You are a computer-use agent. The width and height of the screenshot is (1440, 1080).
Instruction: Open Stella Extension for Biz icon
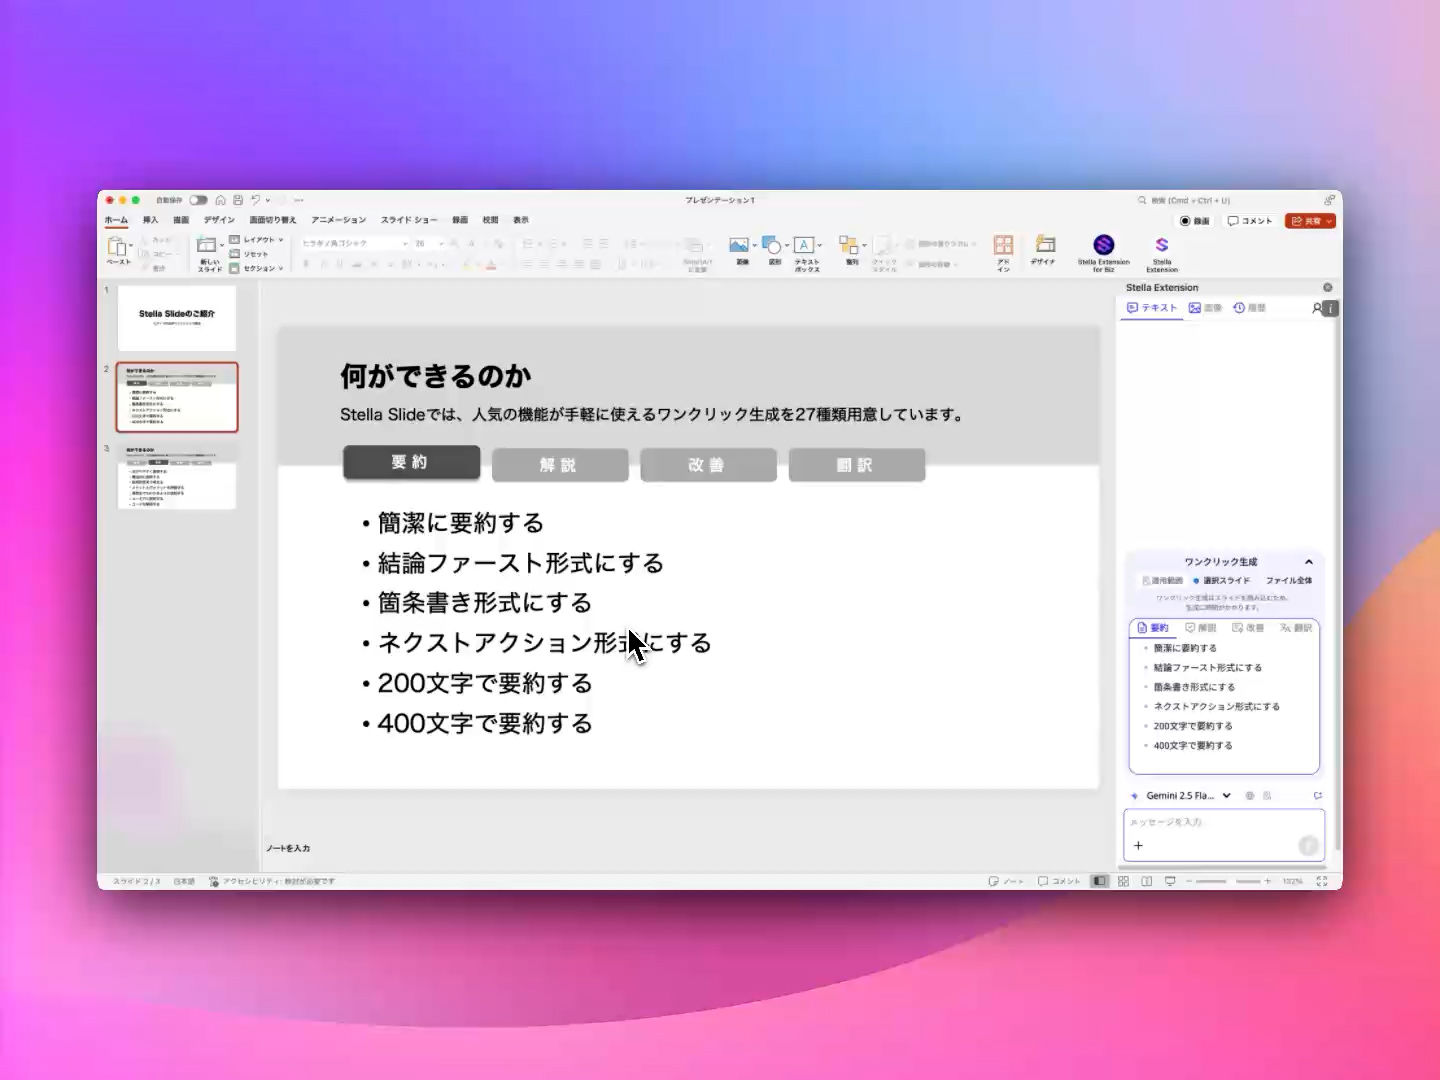tap(1104, 245)
